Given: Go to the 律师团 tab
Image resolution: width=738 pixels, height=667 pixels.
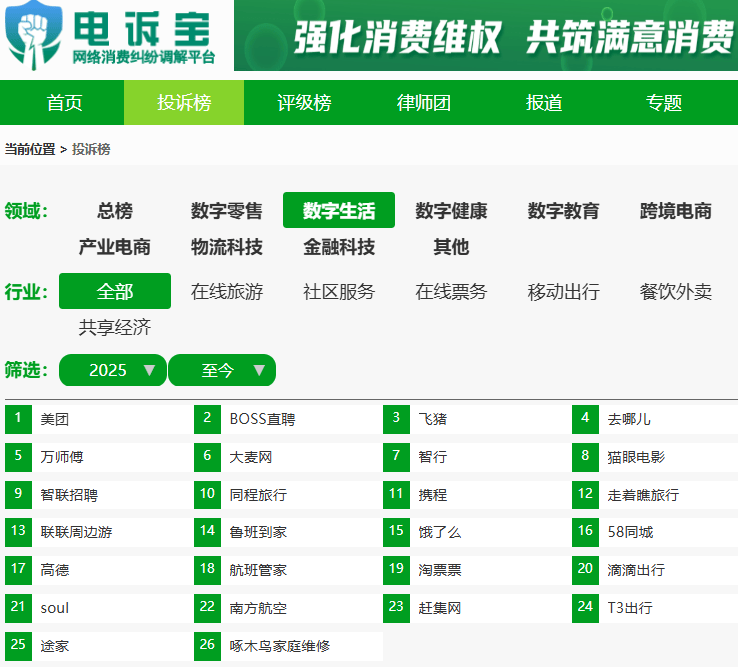Looking at the screenshot, I should [424, 103].
